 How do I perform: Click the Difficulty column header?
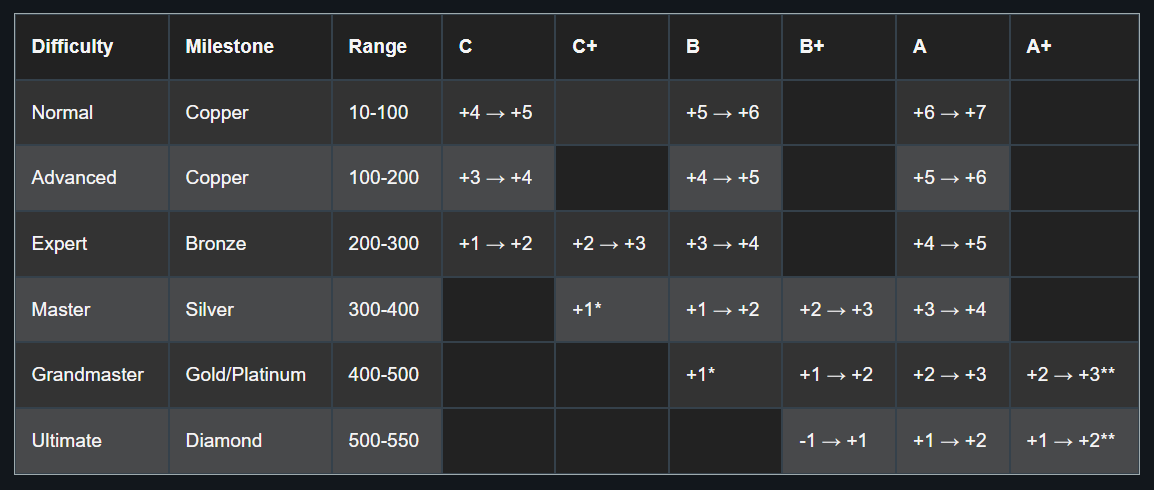pyautogui.click(x=72, y=47)
